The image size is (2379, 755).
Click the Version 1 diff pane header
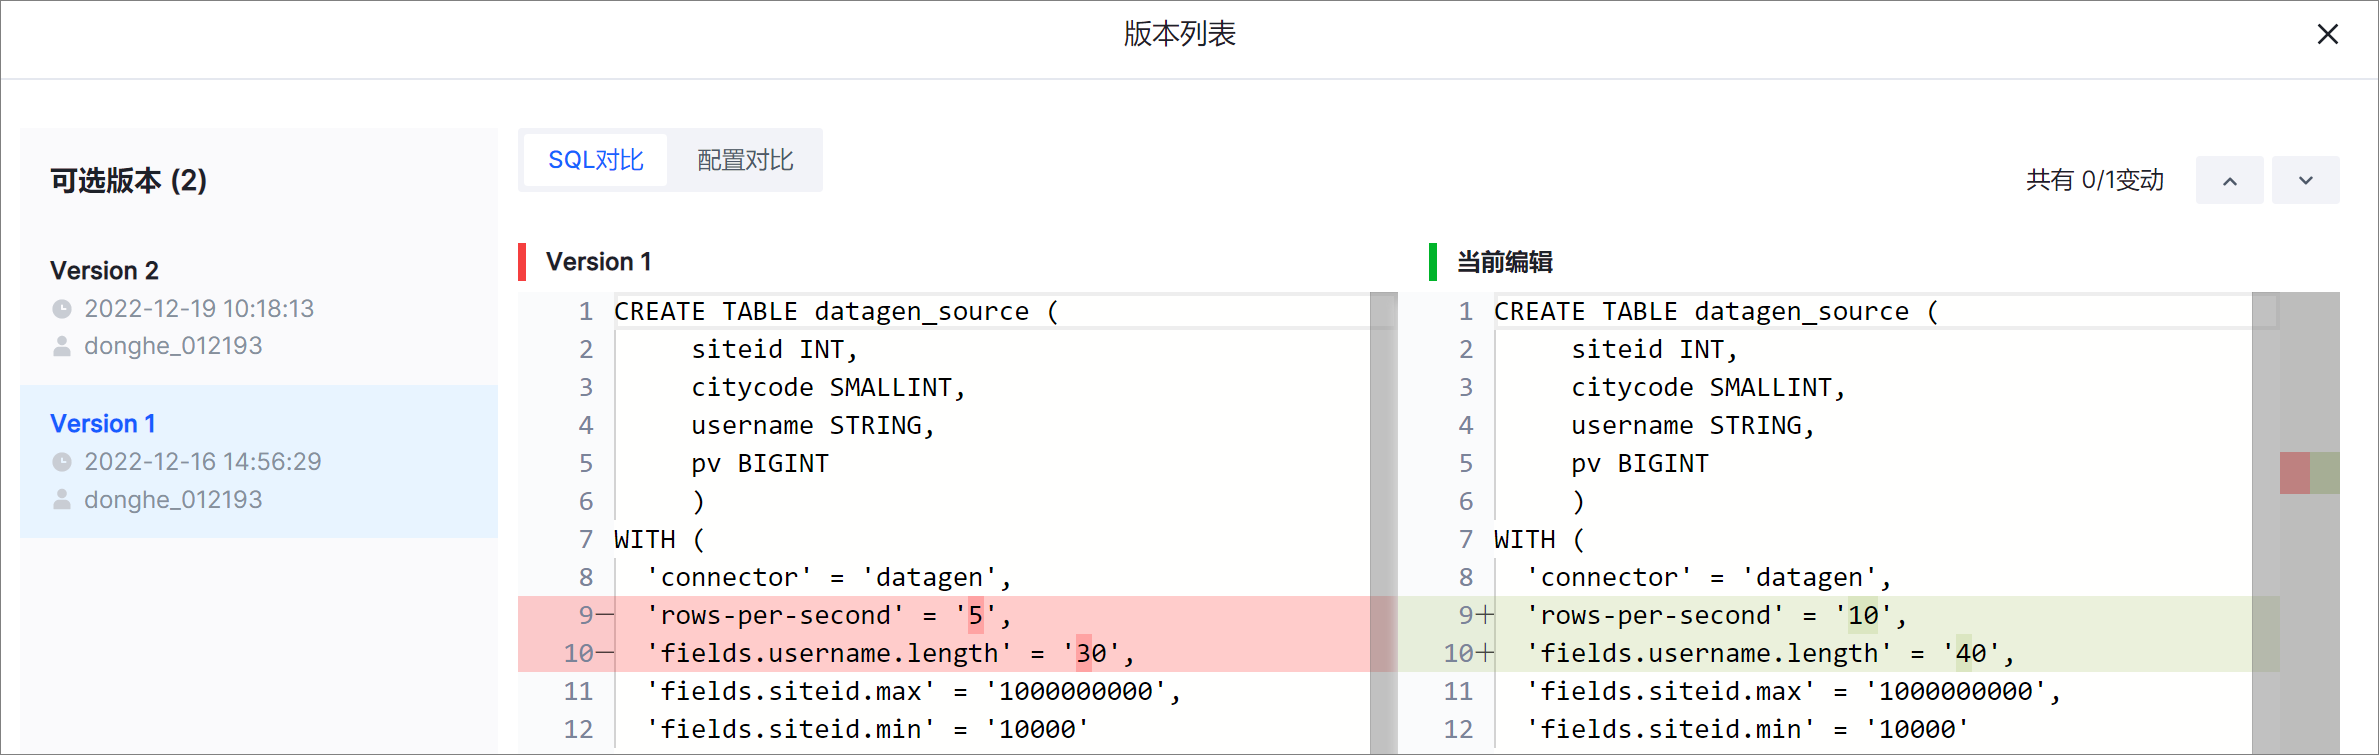coord(598,262)
